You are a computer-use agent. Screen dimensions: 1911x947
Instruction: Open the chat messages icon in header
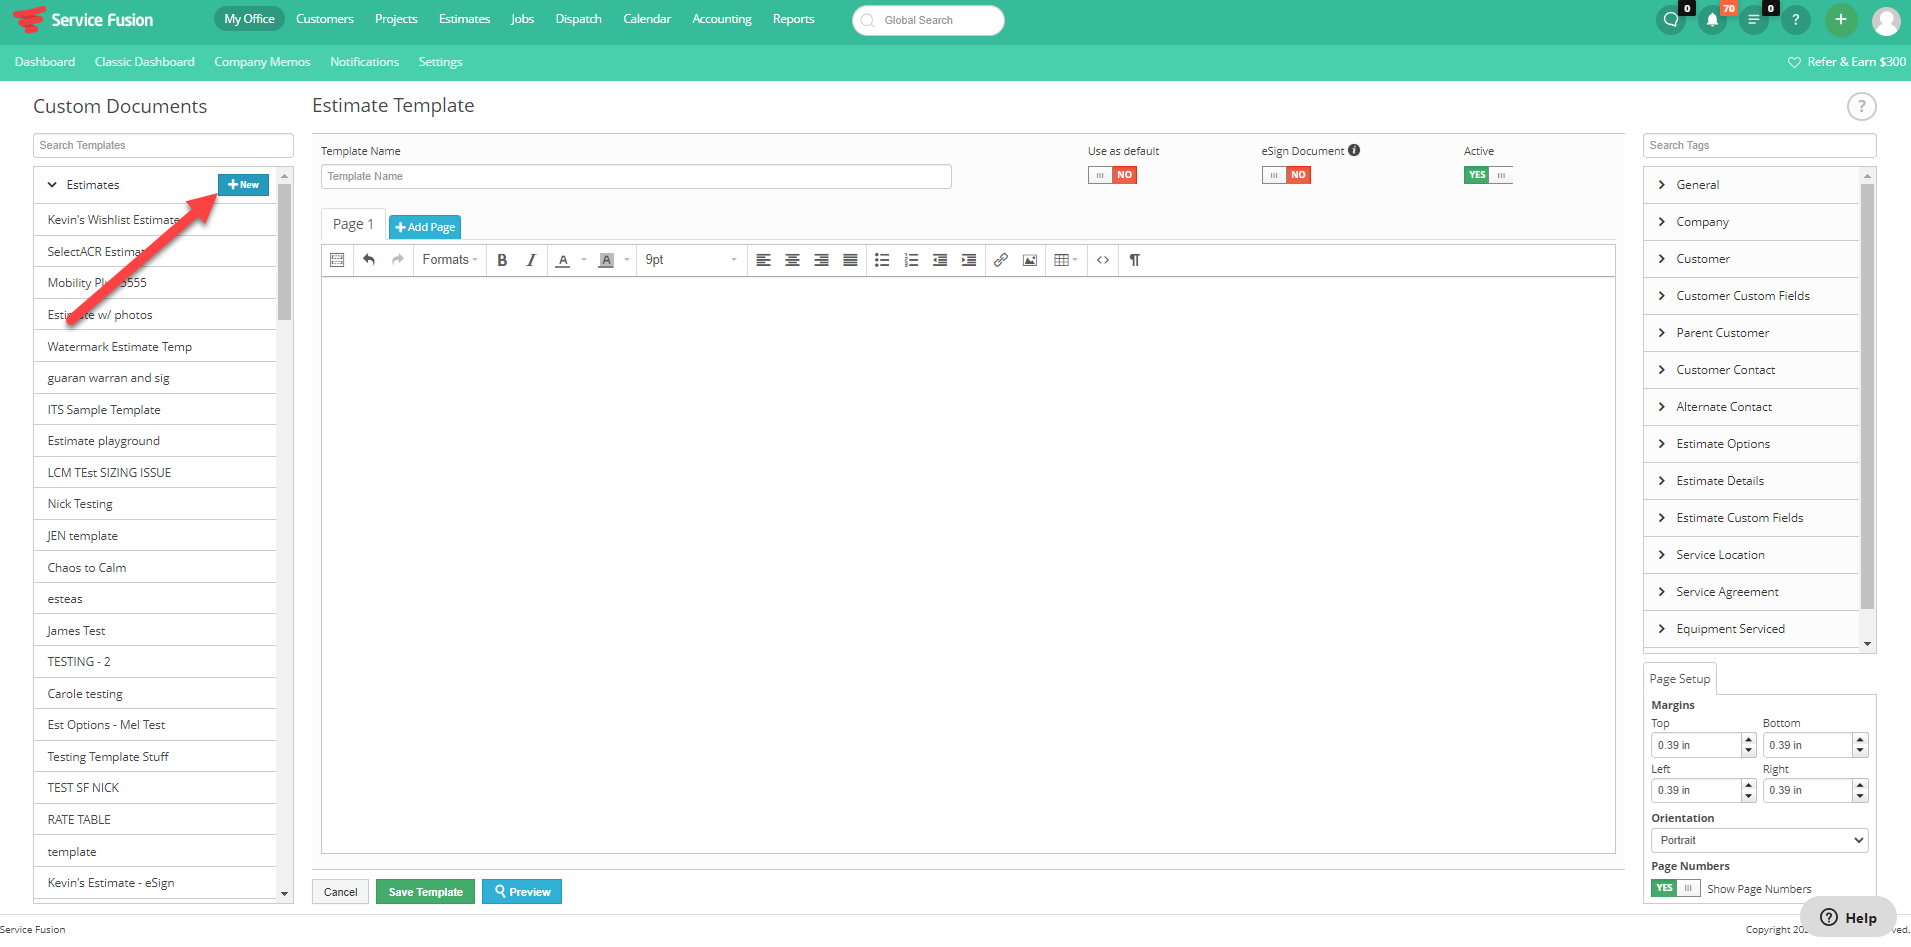(1671, 20)
